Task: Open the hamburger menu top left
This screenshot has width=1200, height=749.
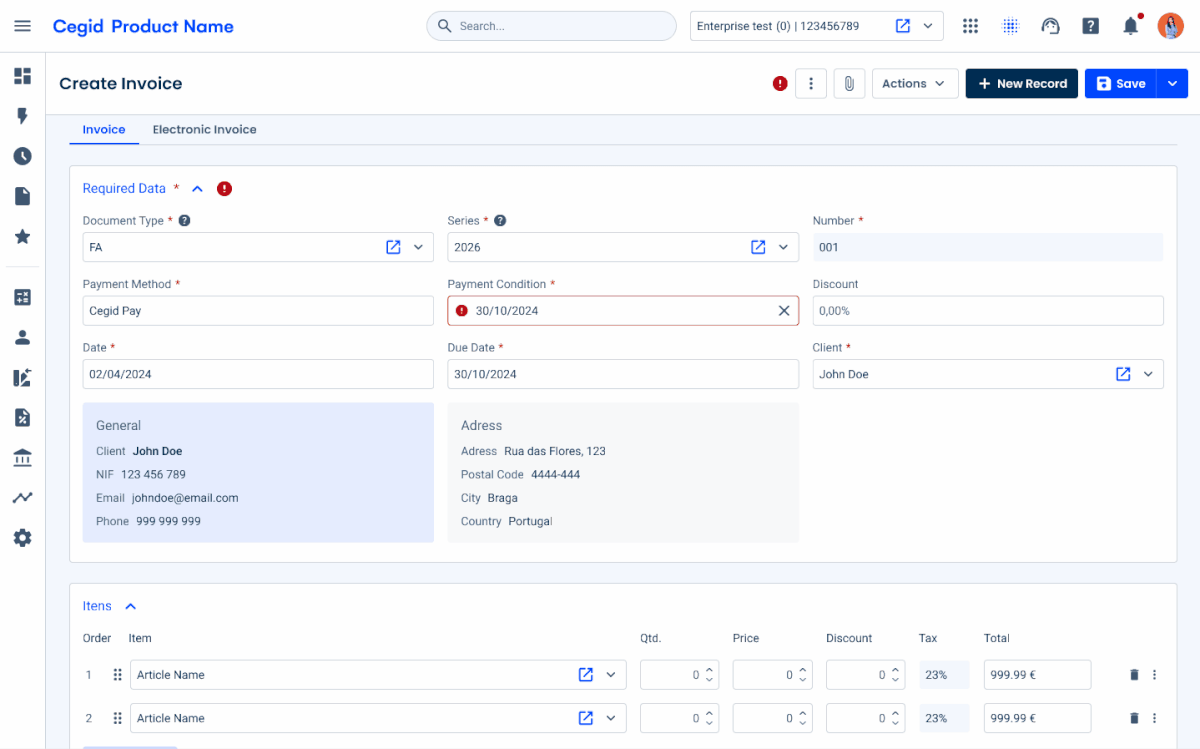Action: pyautogui.click(x=22, y=25)
